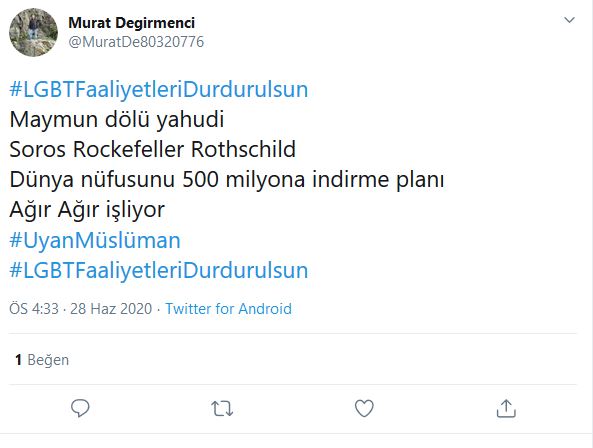The image size is (593, 448).
Task: Click the reply speech bubble icon
Action: pyautogui.click(x=80, y=408)
